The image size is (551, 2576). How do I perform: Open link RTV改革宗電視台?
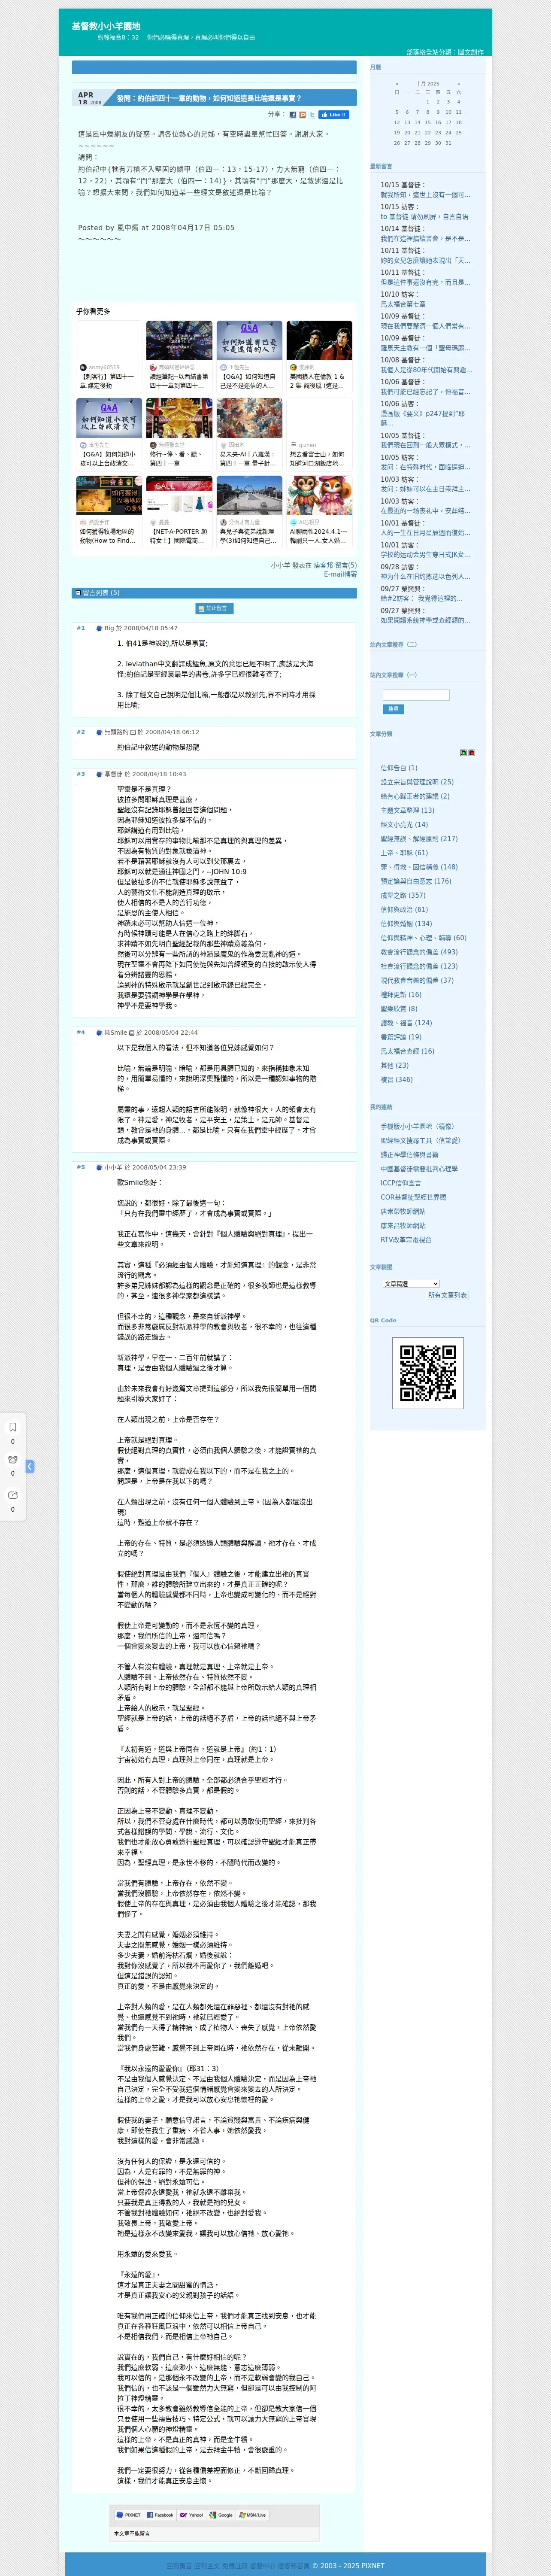[406, 1239]
